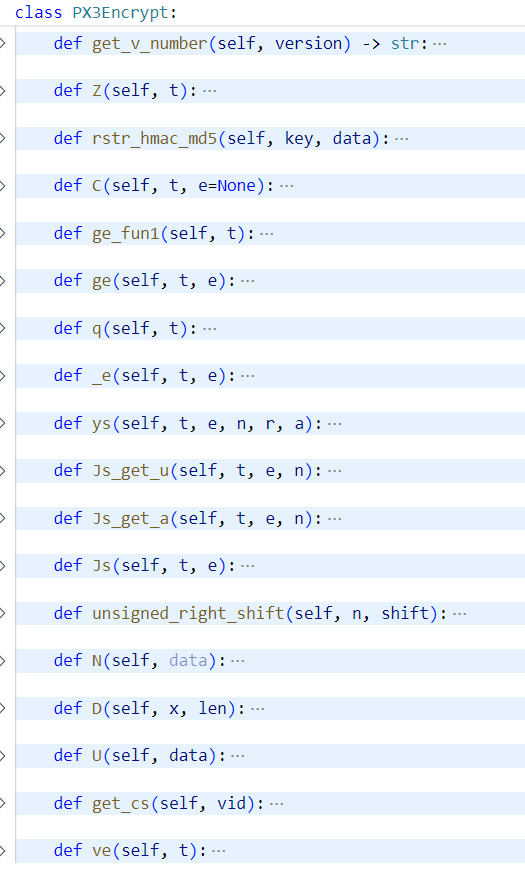Click the ellipsis after Js_get_a signature

(x=334, y=519)
